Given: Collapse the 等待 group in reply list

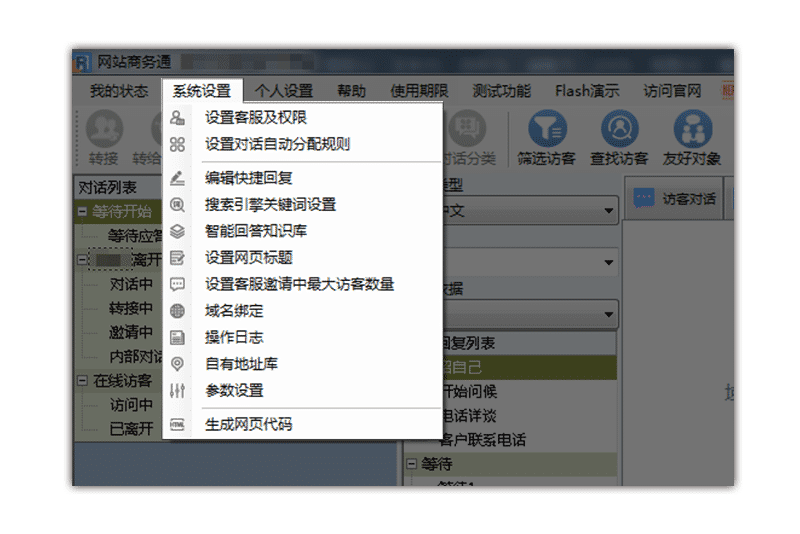Looking at the screenshot, I should click(411, 464).
